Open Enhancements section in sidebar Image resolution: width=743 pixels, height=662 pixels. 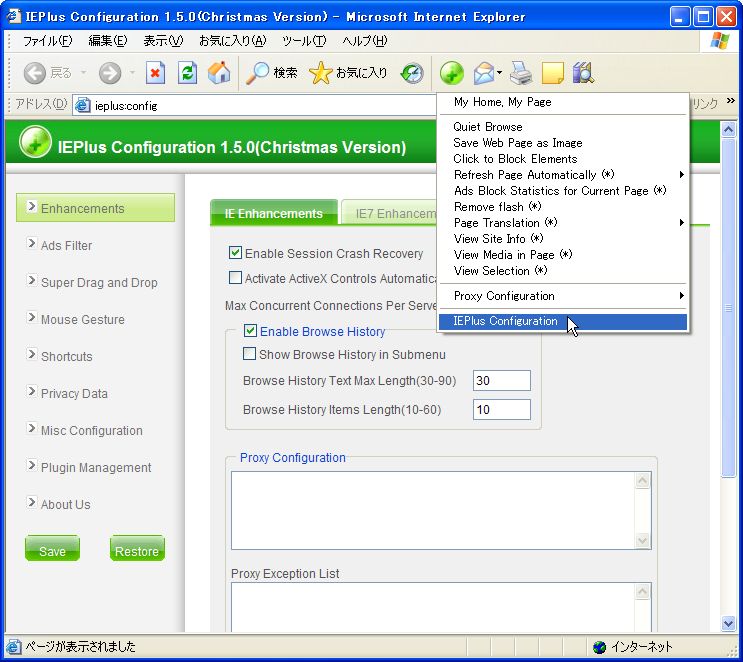pyautogui.click(x=95, y=208)
